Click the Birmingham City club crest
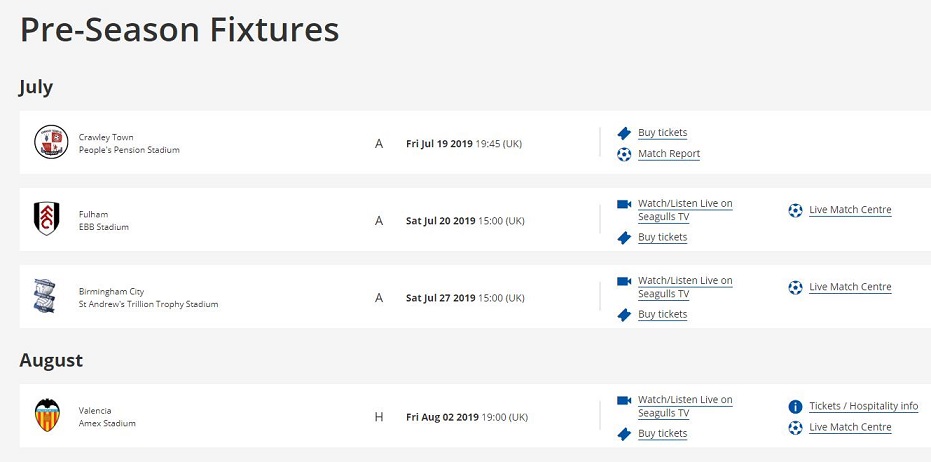This screenshot has height=462, width=931. [45, 296]
